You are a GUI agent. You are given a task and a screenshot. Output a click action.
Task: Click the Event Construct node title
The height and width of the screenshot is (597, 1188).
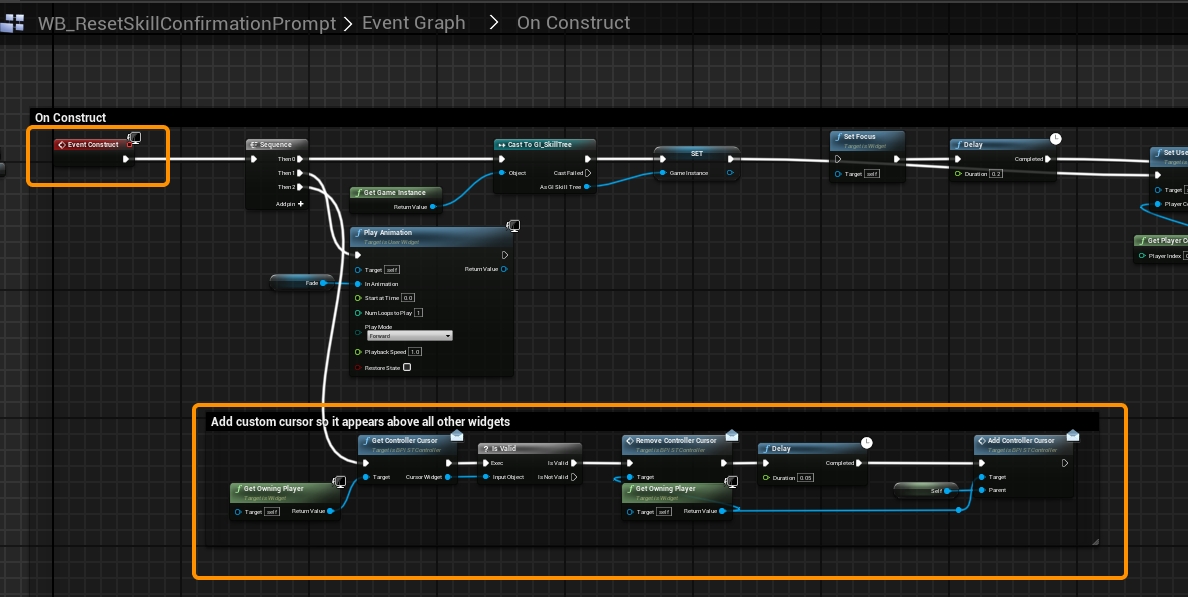93,145
